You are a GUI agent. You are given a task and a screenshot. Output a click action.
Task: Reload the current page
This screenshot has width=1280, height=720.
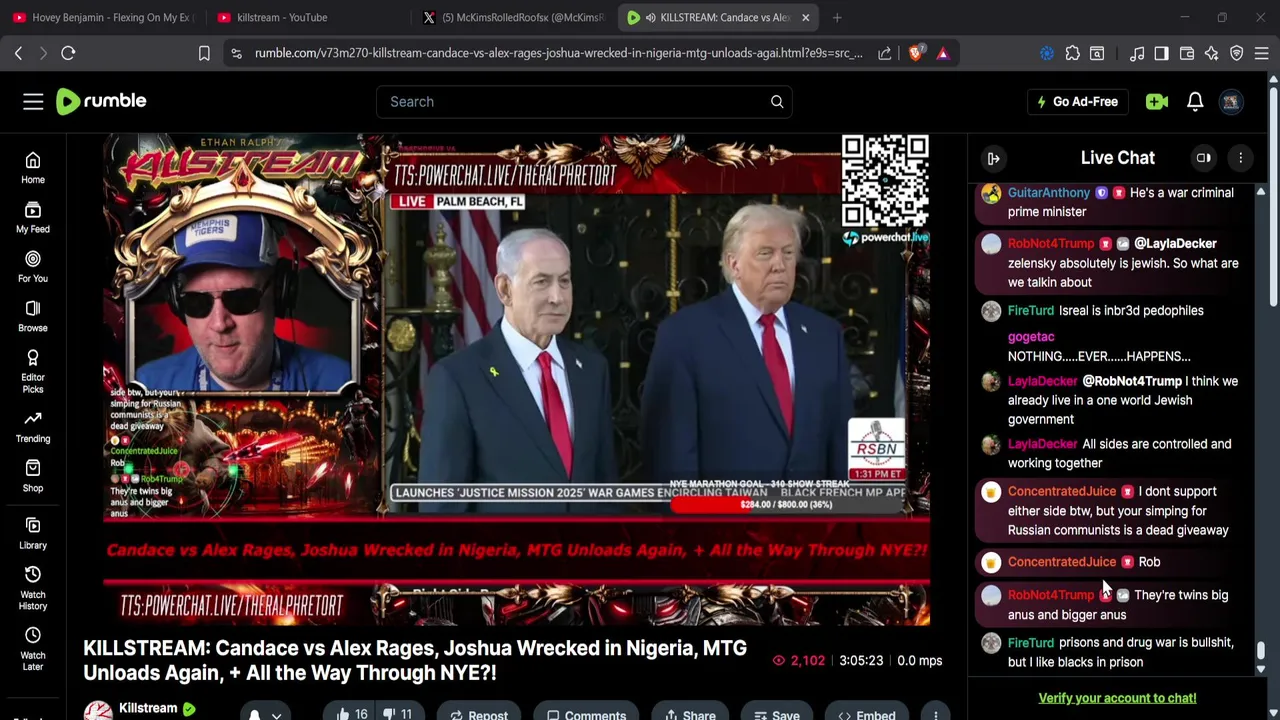point(68,53)
